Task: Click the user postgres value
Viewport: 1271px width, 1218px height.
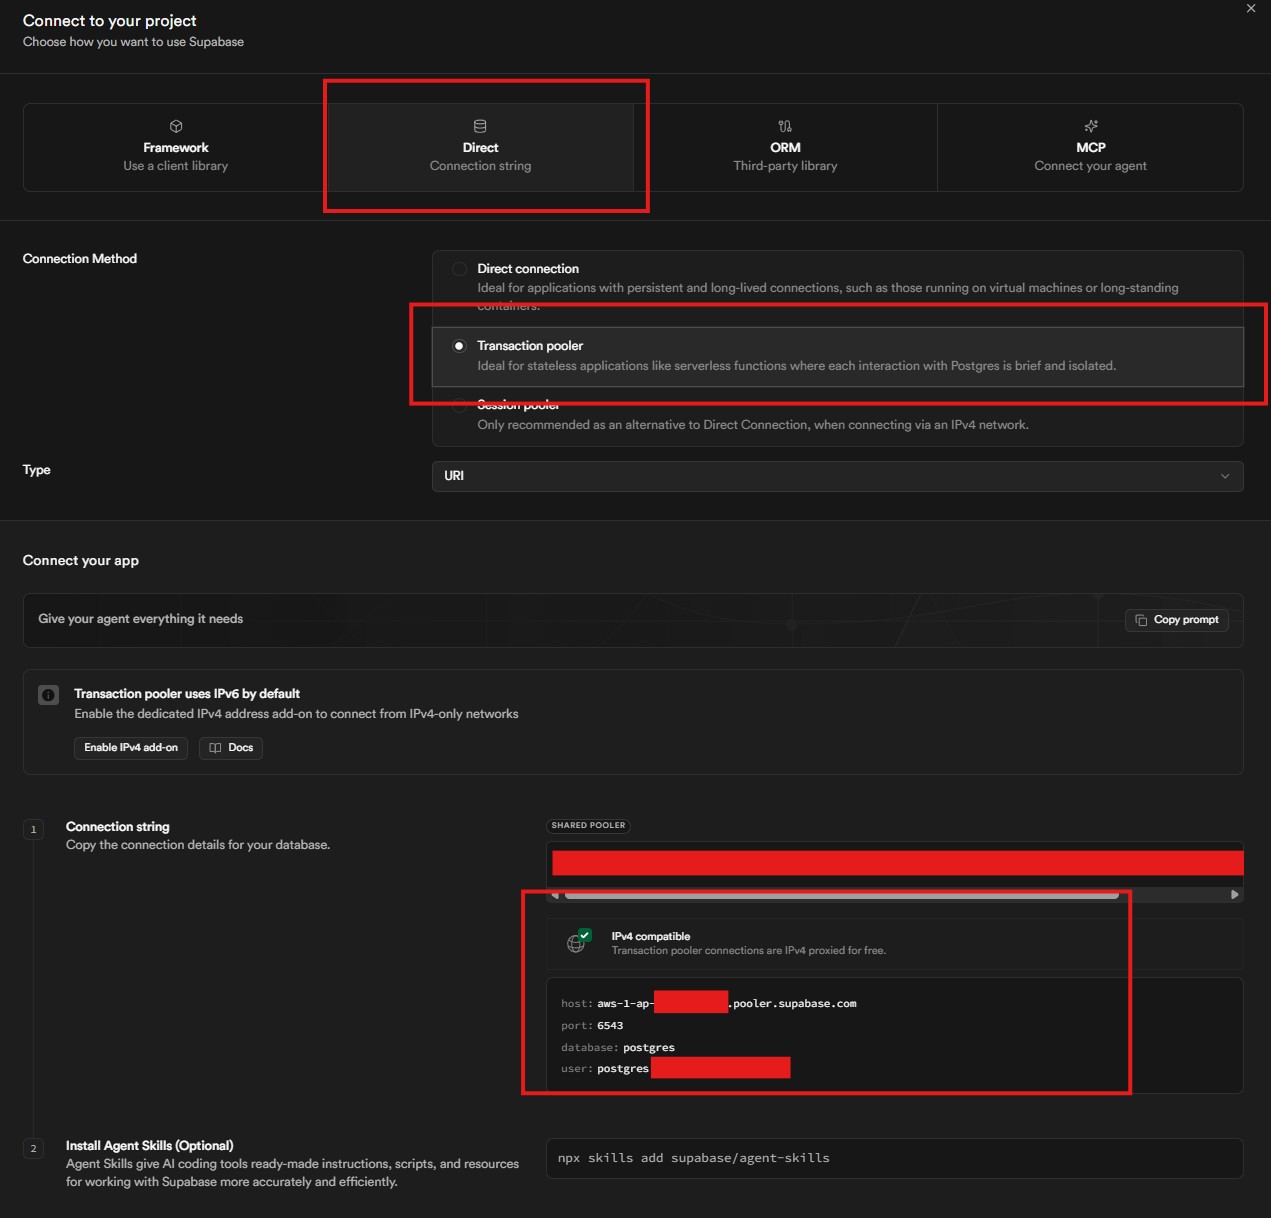Action: click(x=623, y=1068)
